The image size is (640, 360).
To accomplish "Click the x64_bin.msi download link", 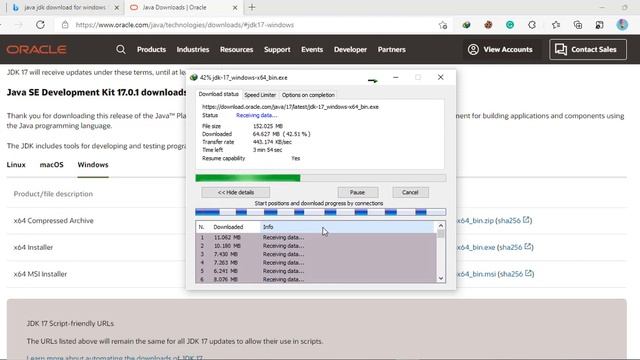I will pos(476,274).
